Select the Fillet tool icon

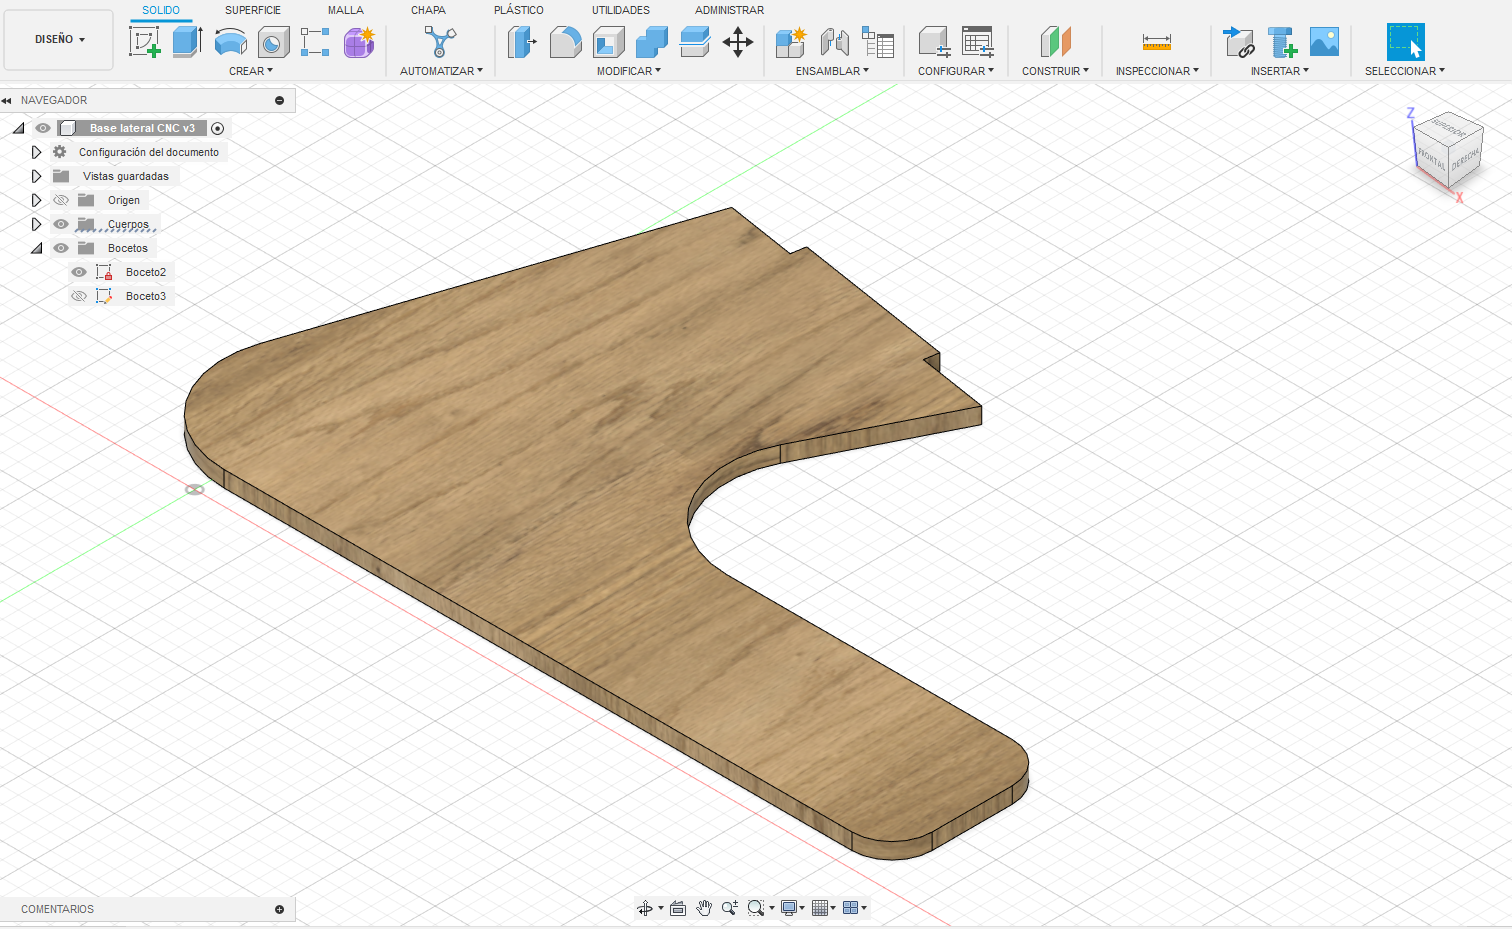[565, 42]
